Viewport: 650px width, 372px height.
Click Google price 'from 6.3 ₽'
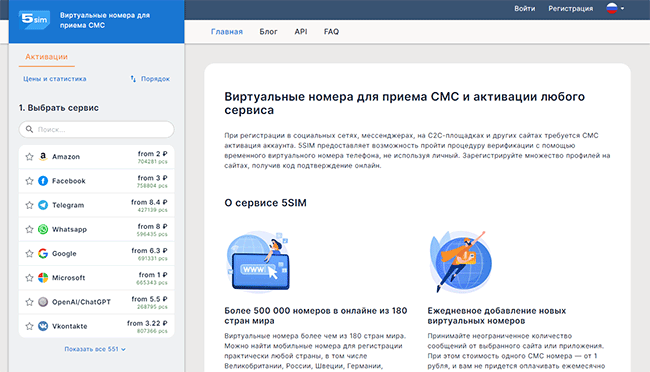point(149,250)
